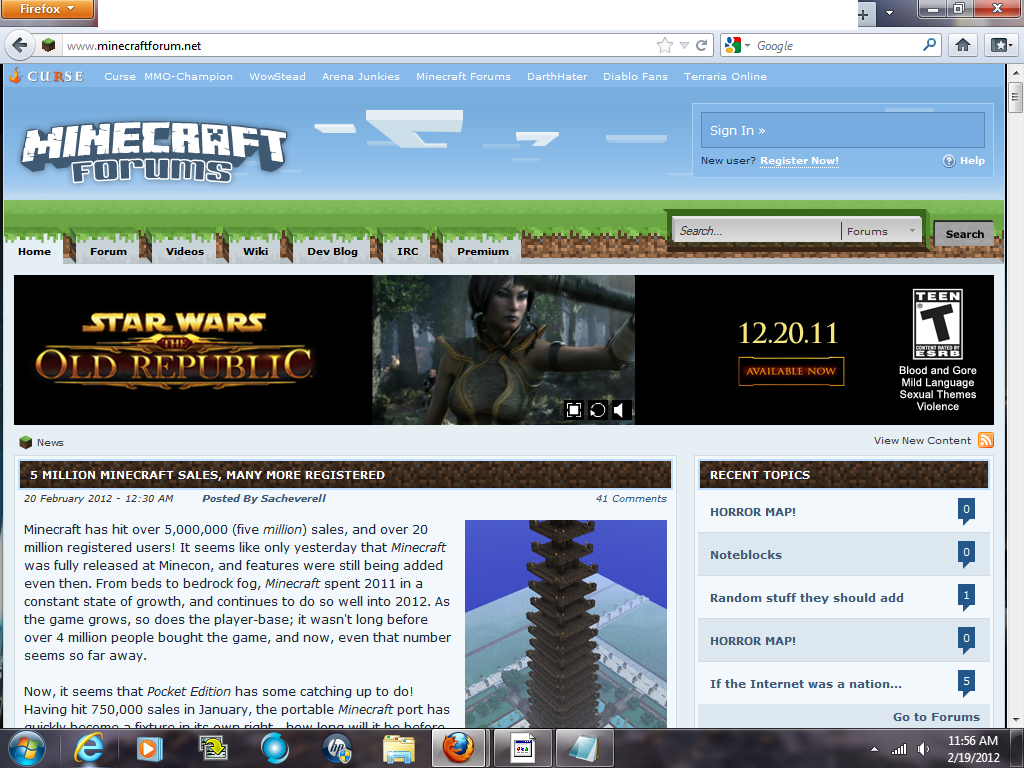Open the notepad icon in the taskbar

[584, 748]
